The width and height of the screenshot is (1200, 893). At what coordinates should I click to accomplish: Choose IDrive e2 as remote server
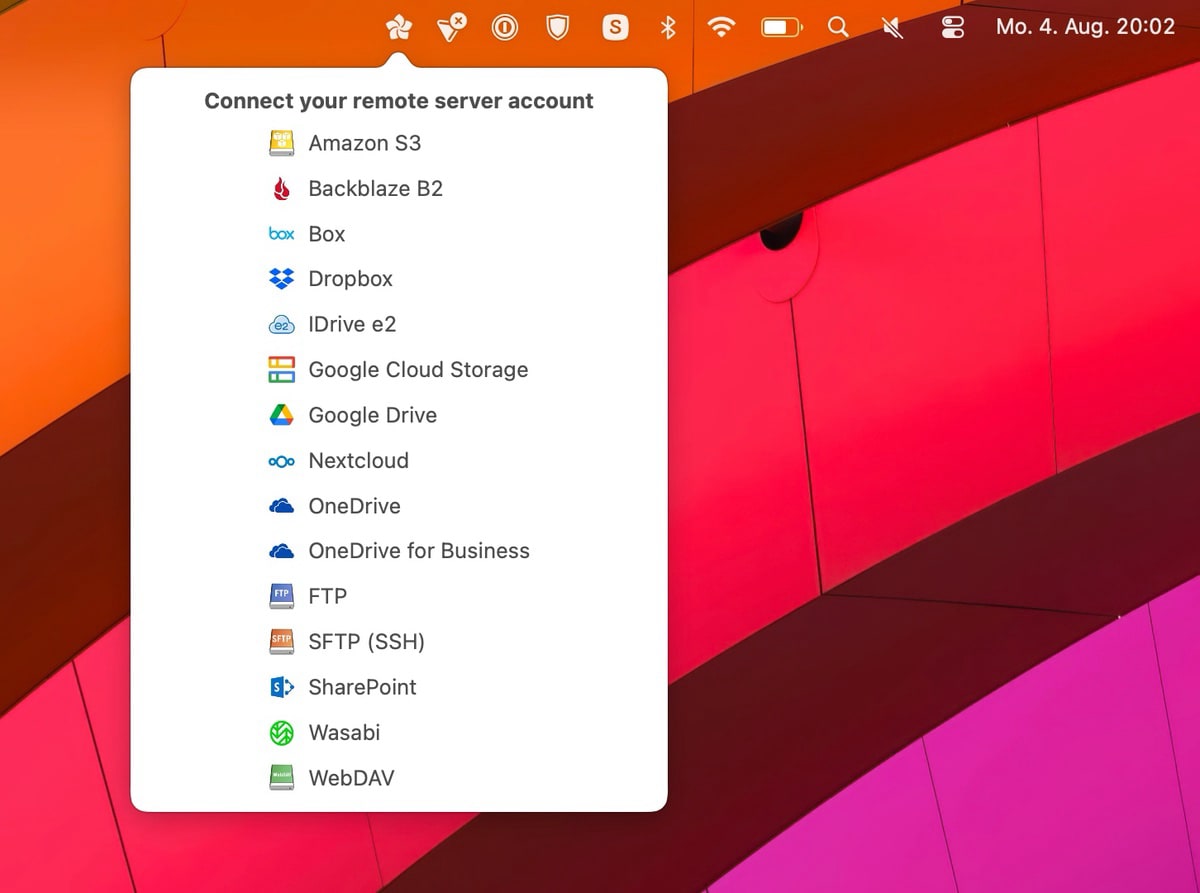352,324
